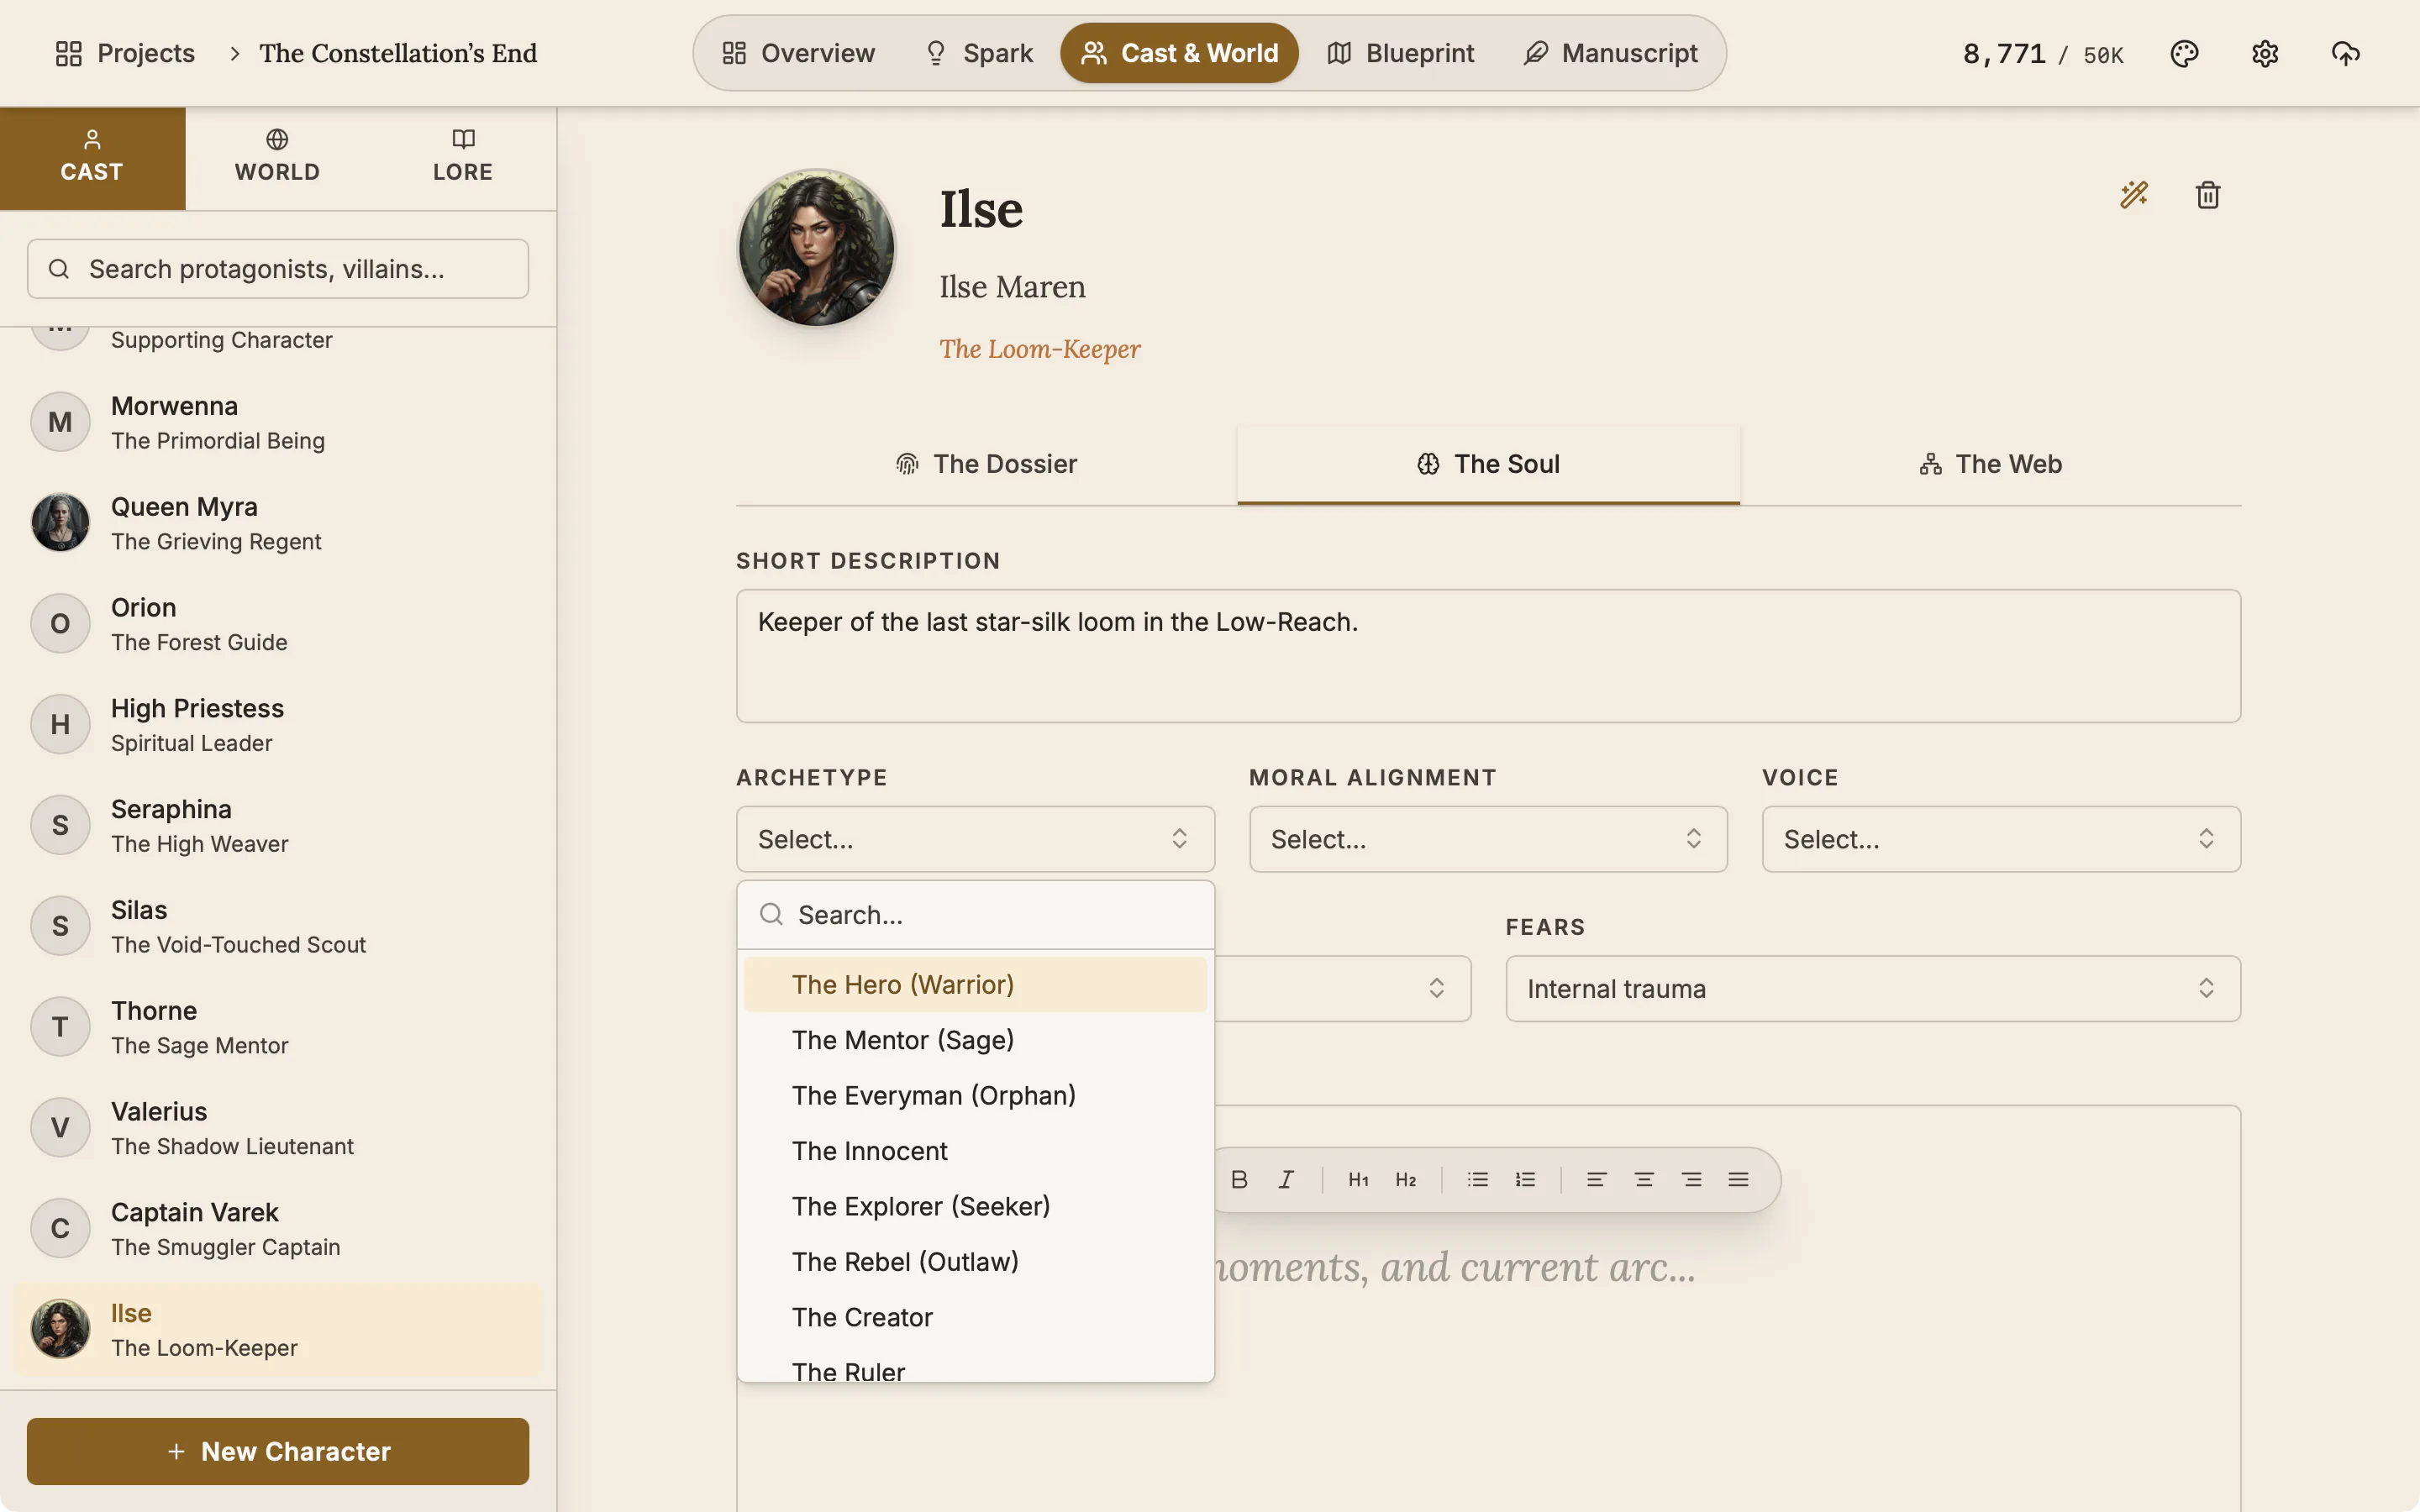Click the magic wand generate icon

tap(2134, 194)
